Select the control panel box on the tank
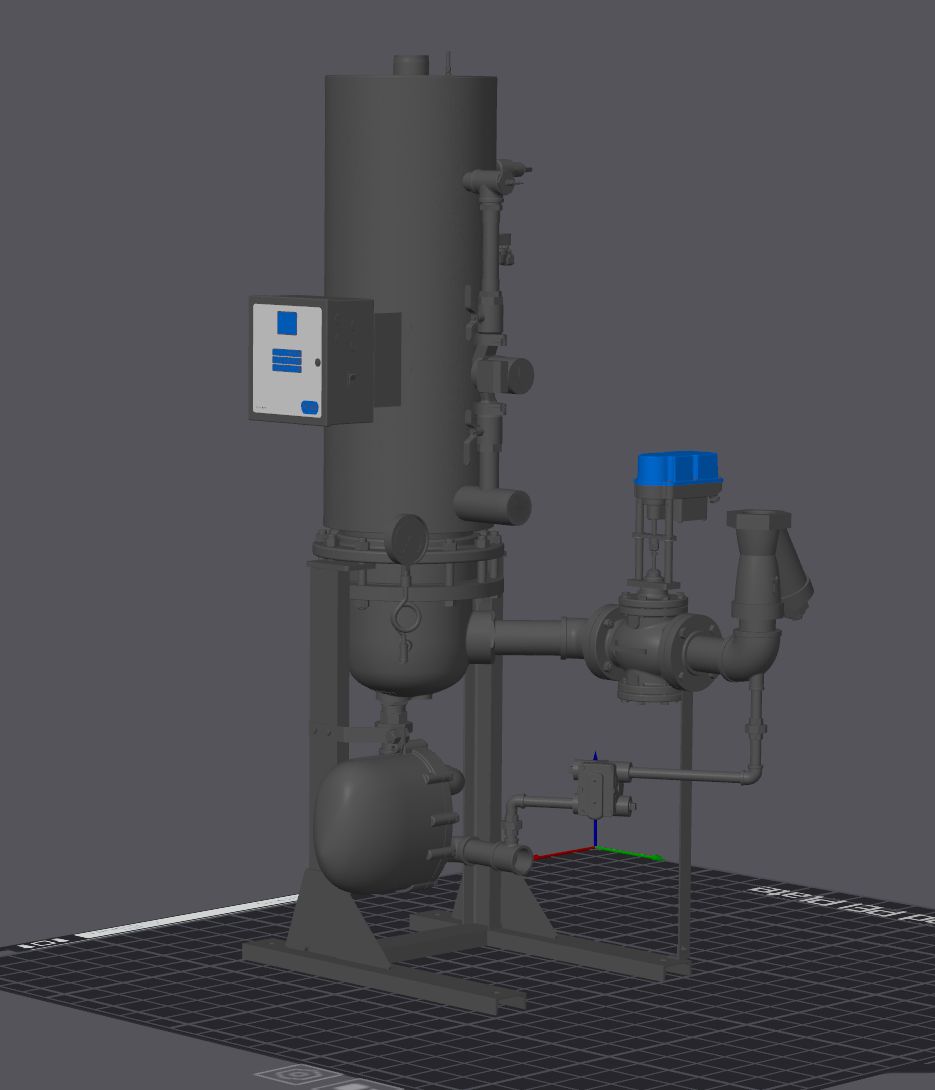The width and height of the screenshot is (935, 1090). pos(311,360)
